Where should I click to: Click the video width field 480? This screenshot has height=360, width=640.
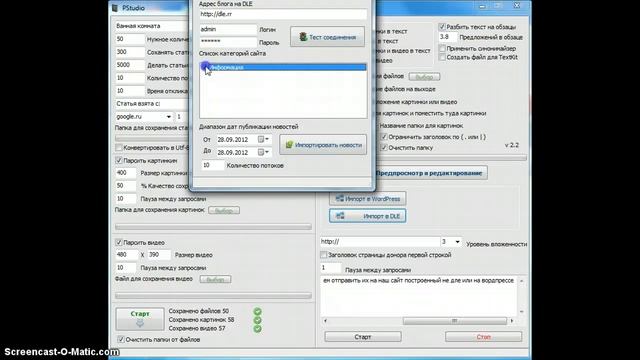[x=126, y=255]
